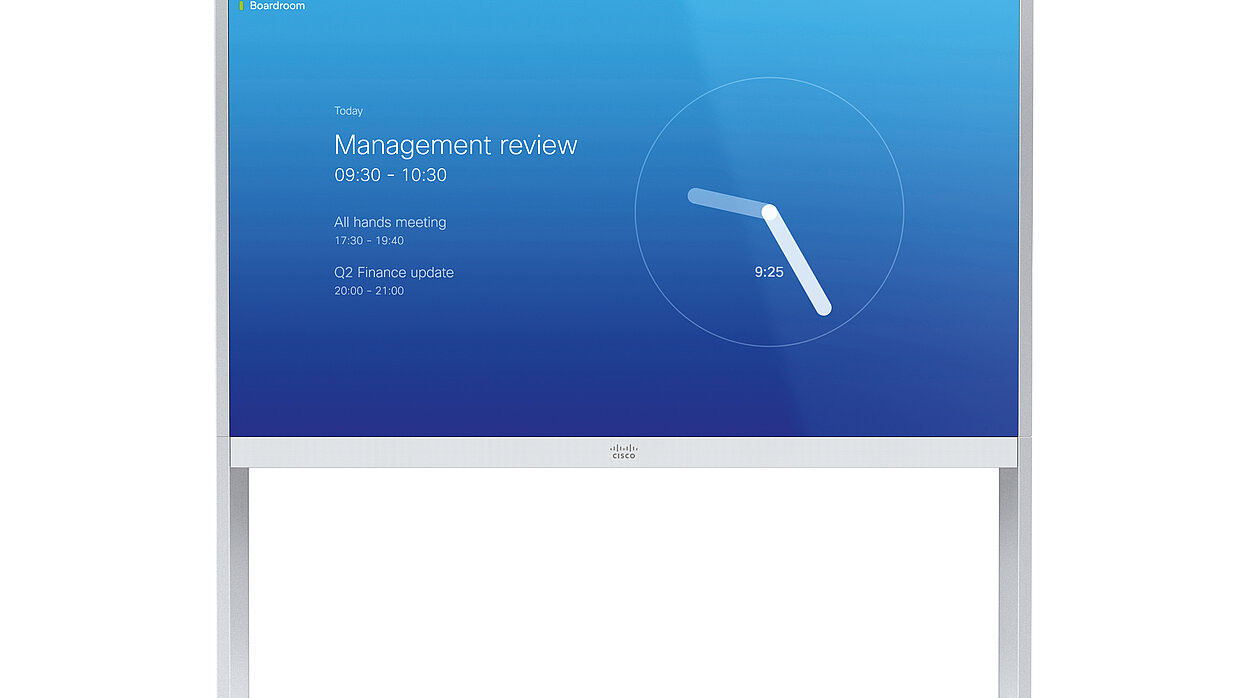The height and width of the screenshot is (698, 1240).
Task: Click the 17:30 - 19:40 time text
Action: pos(369,241)
